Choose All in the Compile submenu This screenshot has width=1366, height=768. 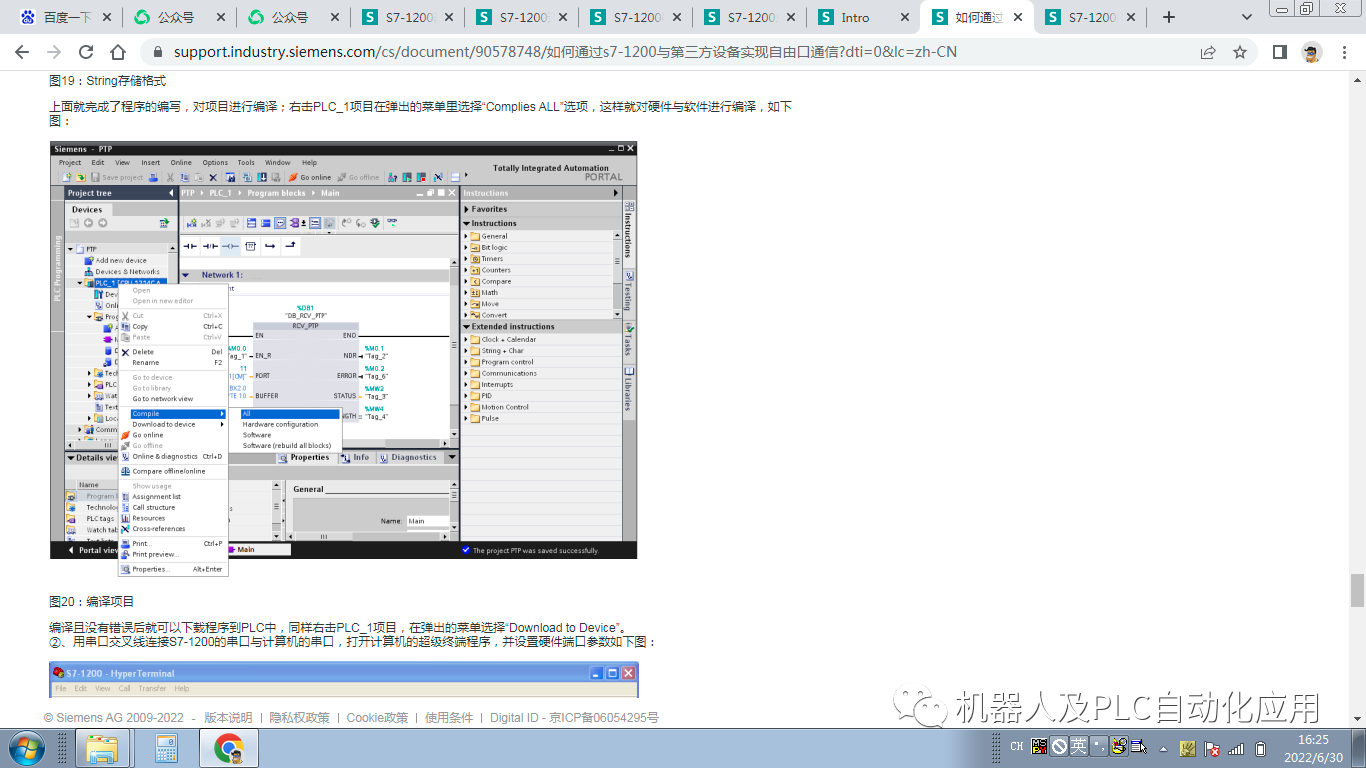pyautogui.click(x=290, y=414)
